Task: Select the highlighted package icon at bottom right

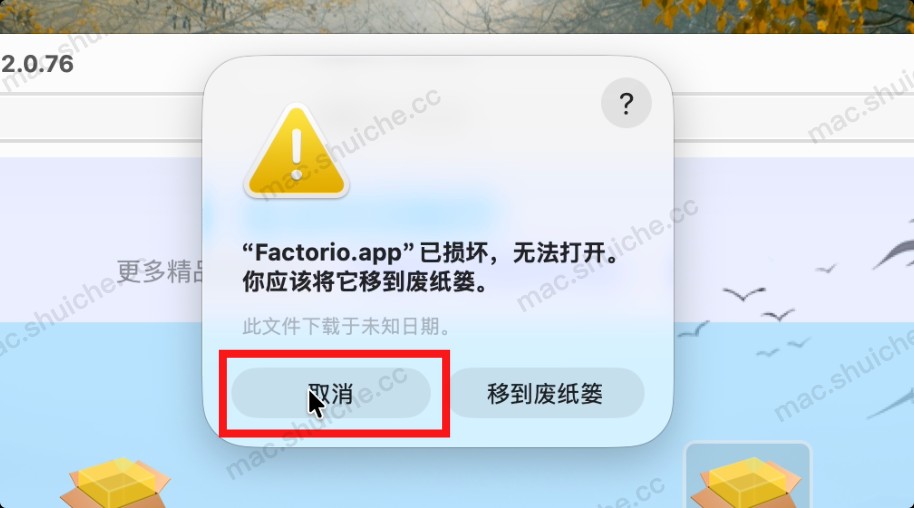Action: click(748, 476)
